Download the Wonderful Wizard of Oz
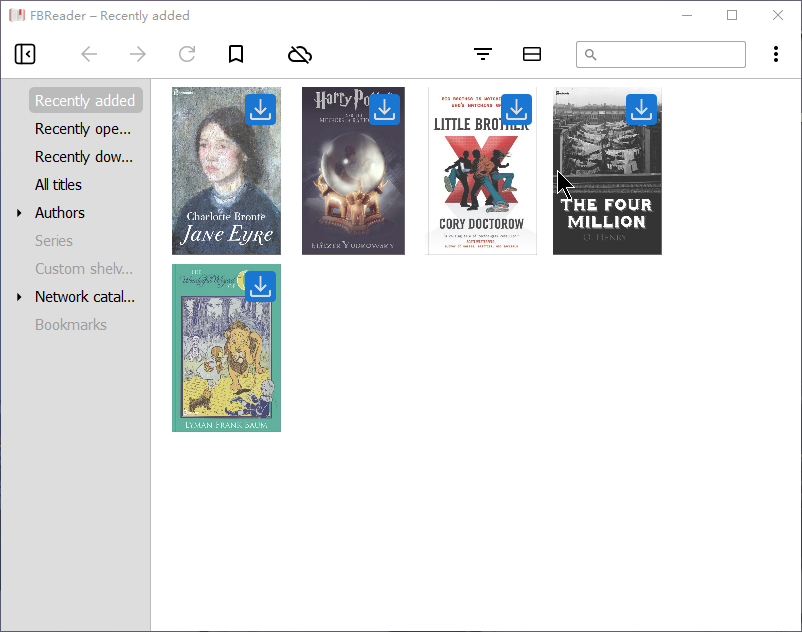The height and width of the screenshot is (632, 802). point(261,286)
